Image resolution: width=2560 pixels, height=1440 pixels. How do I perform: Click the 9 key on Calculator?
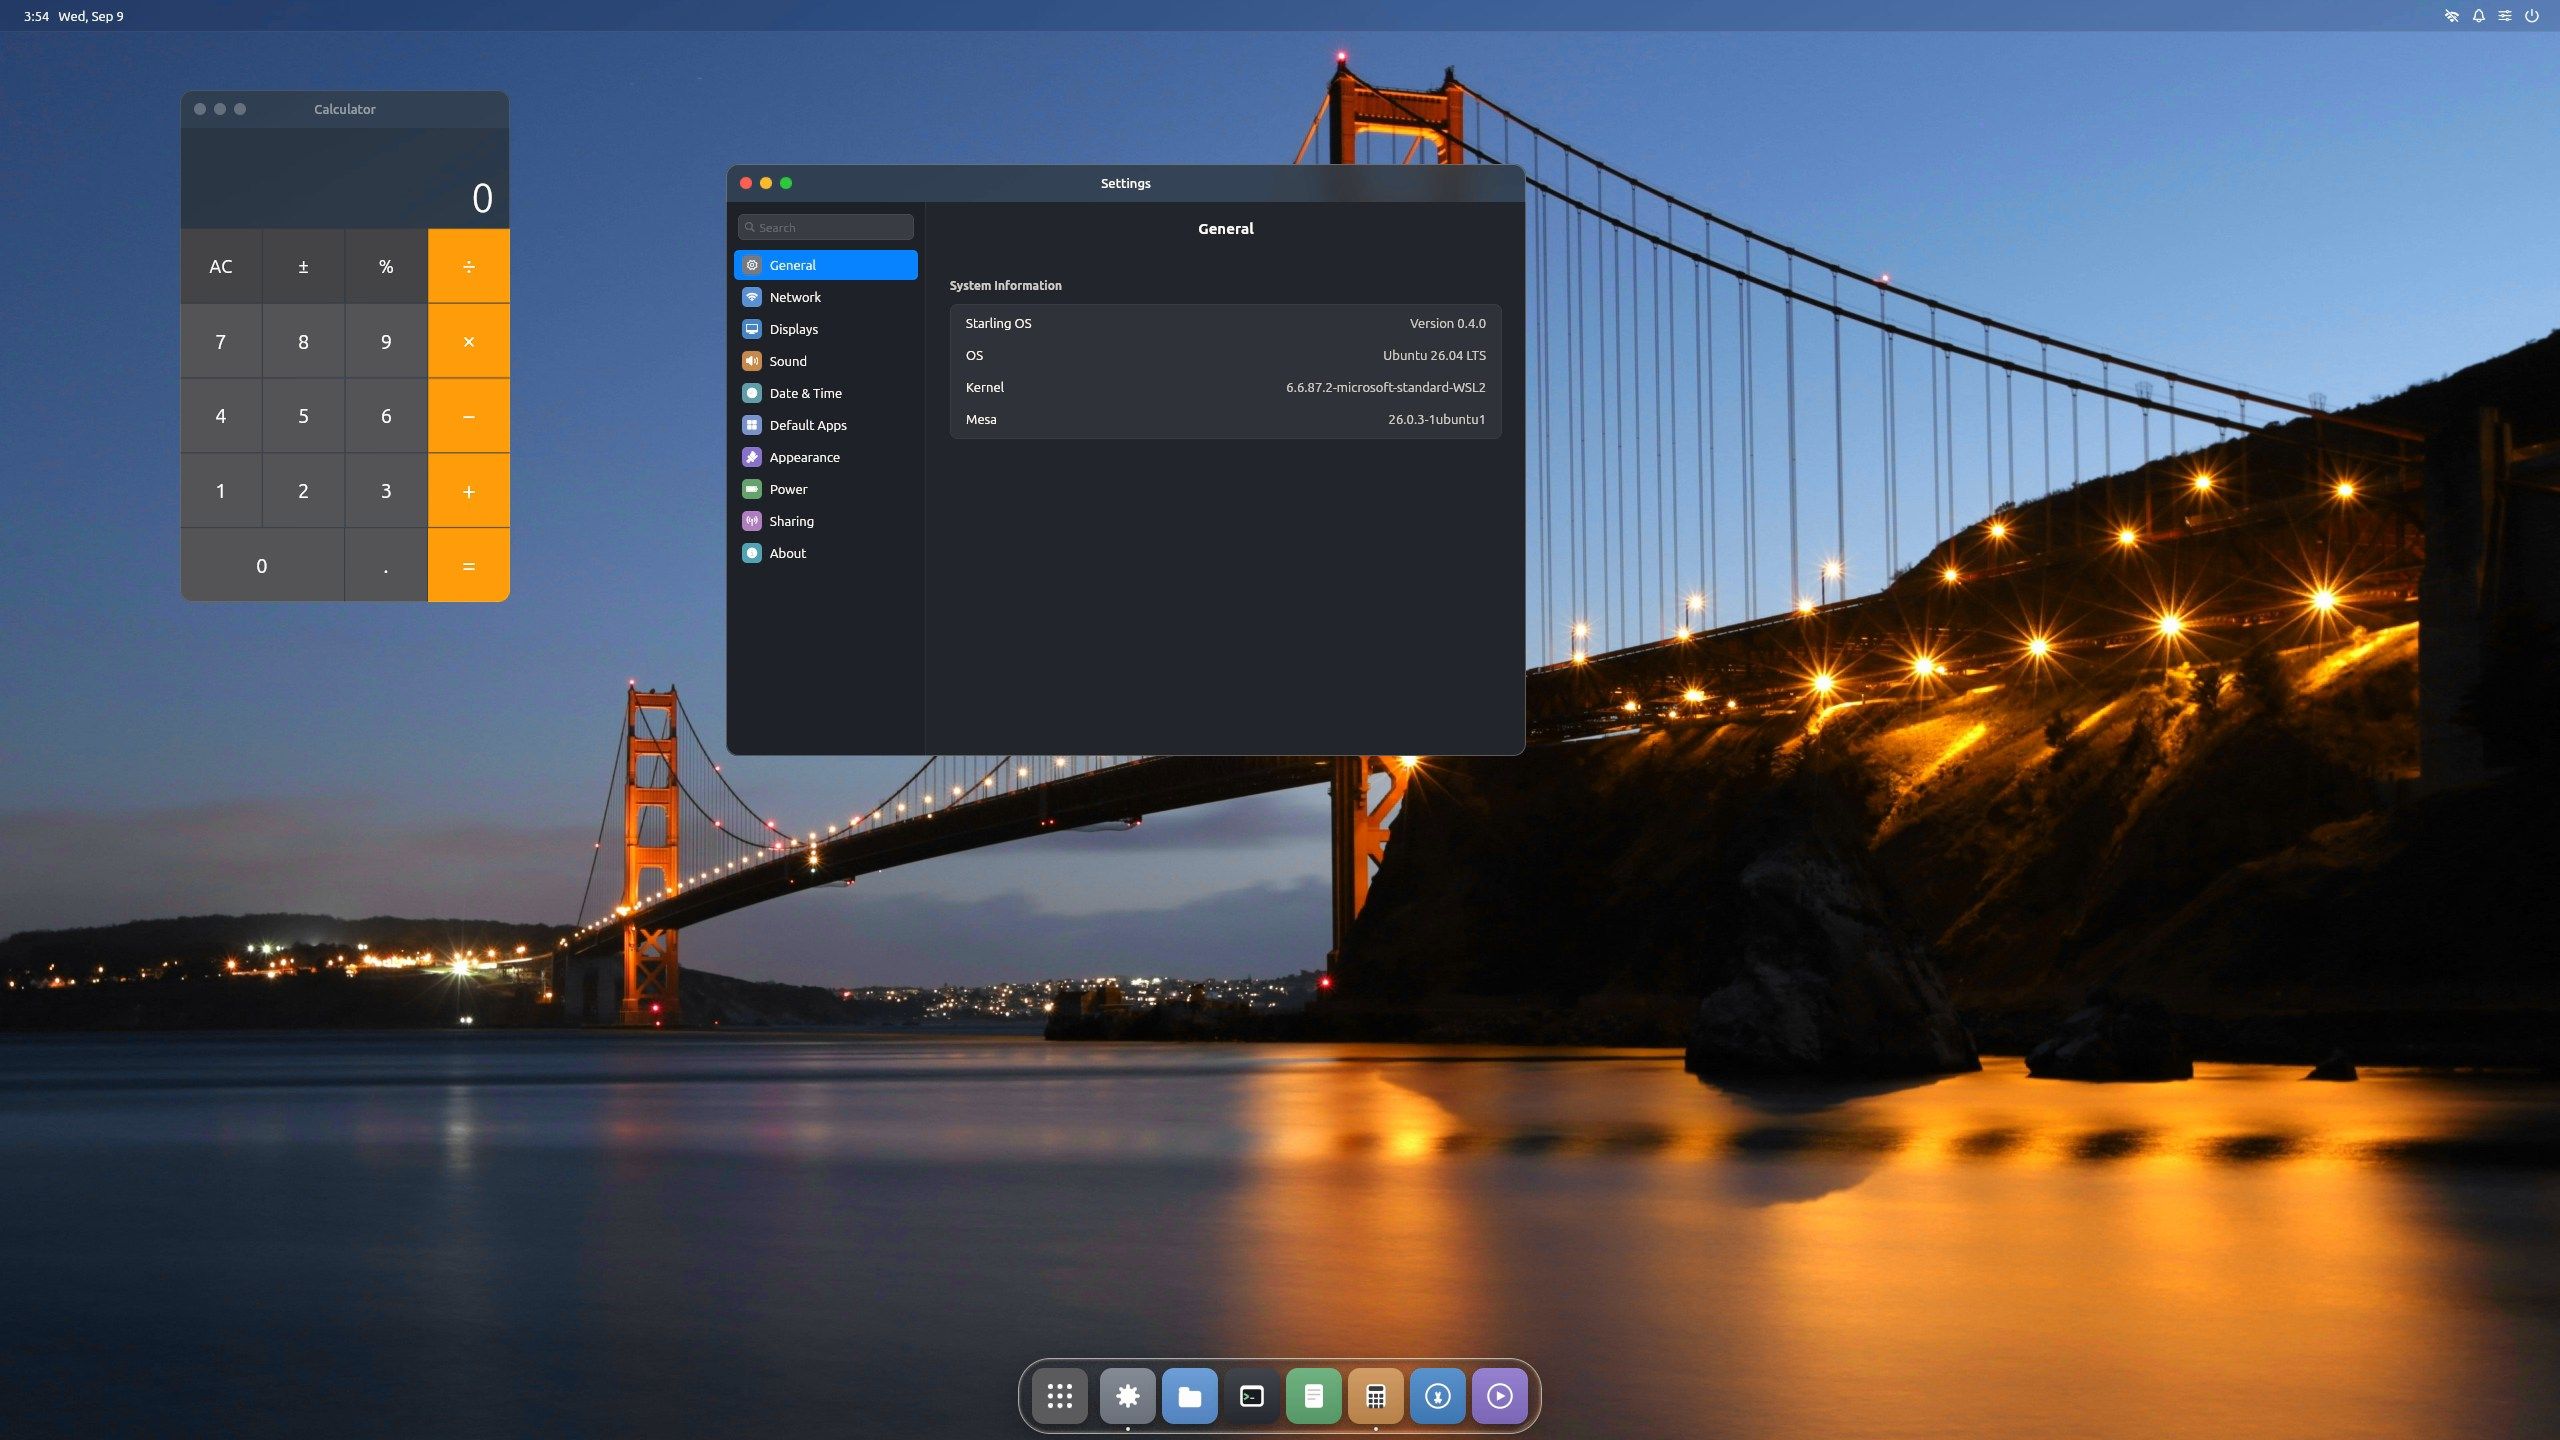pos(386,341)
